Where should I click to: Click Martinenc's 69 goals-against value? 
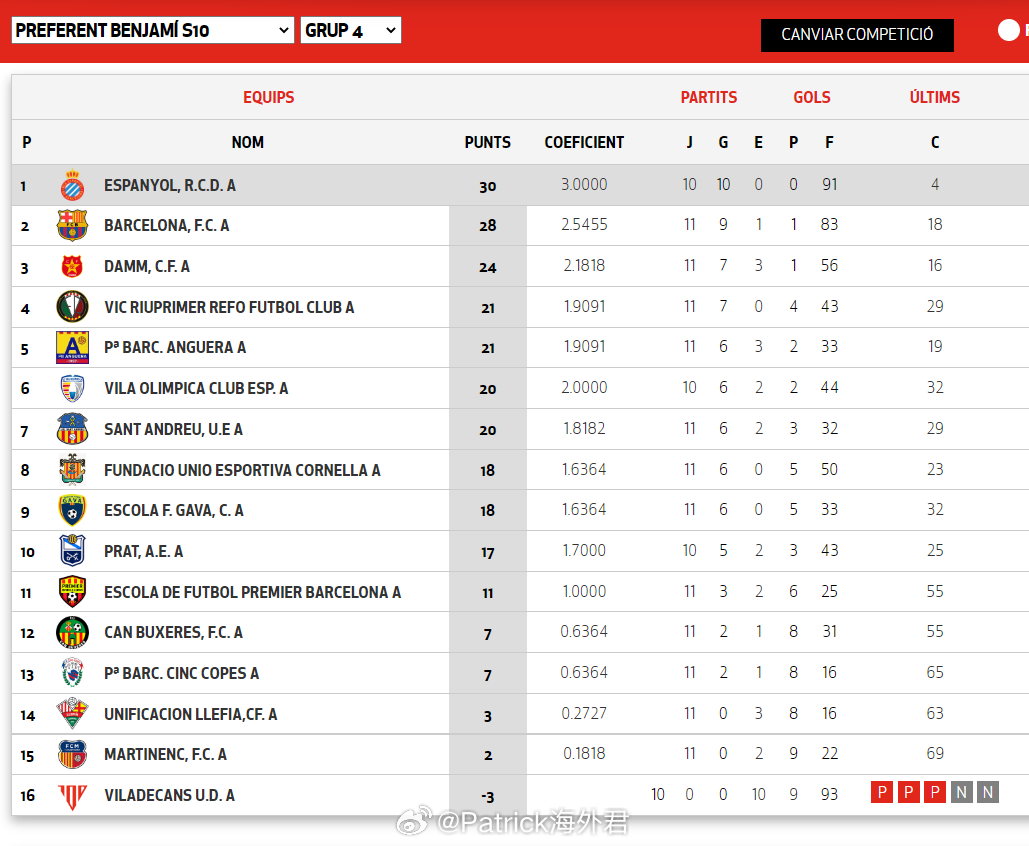point(935,753)
